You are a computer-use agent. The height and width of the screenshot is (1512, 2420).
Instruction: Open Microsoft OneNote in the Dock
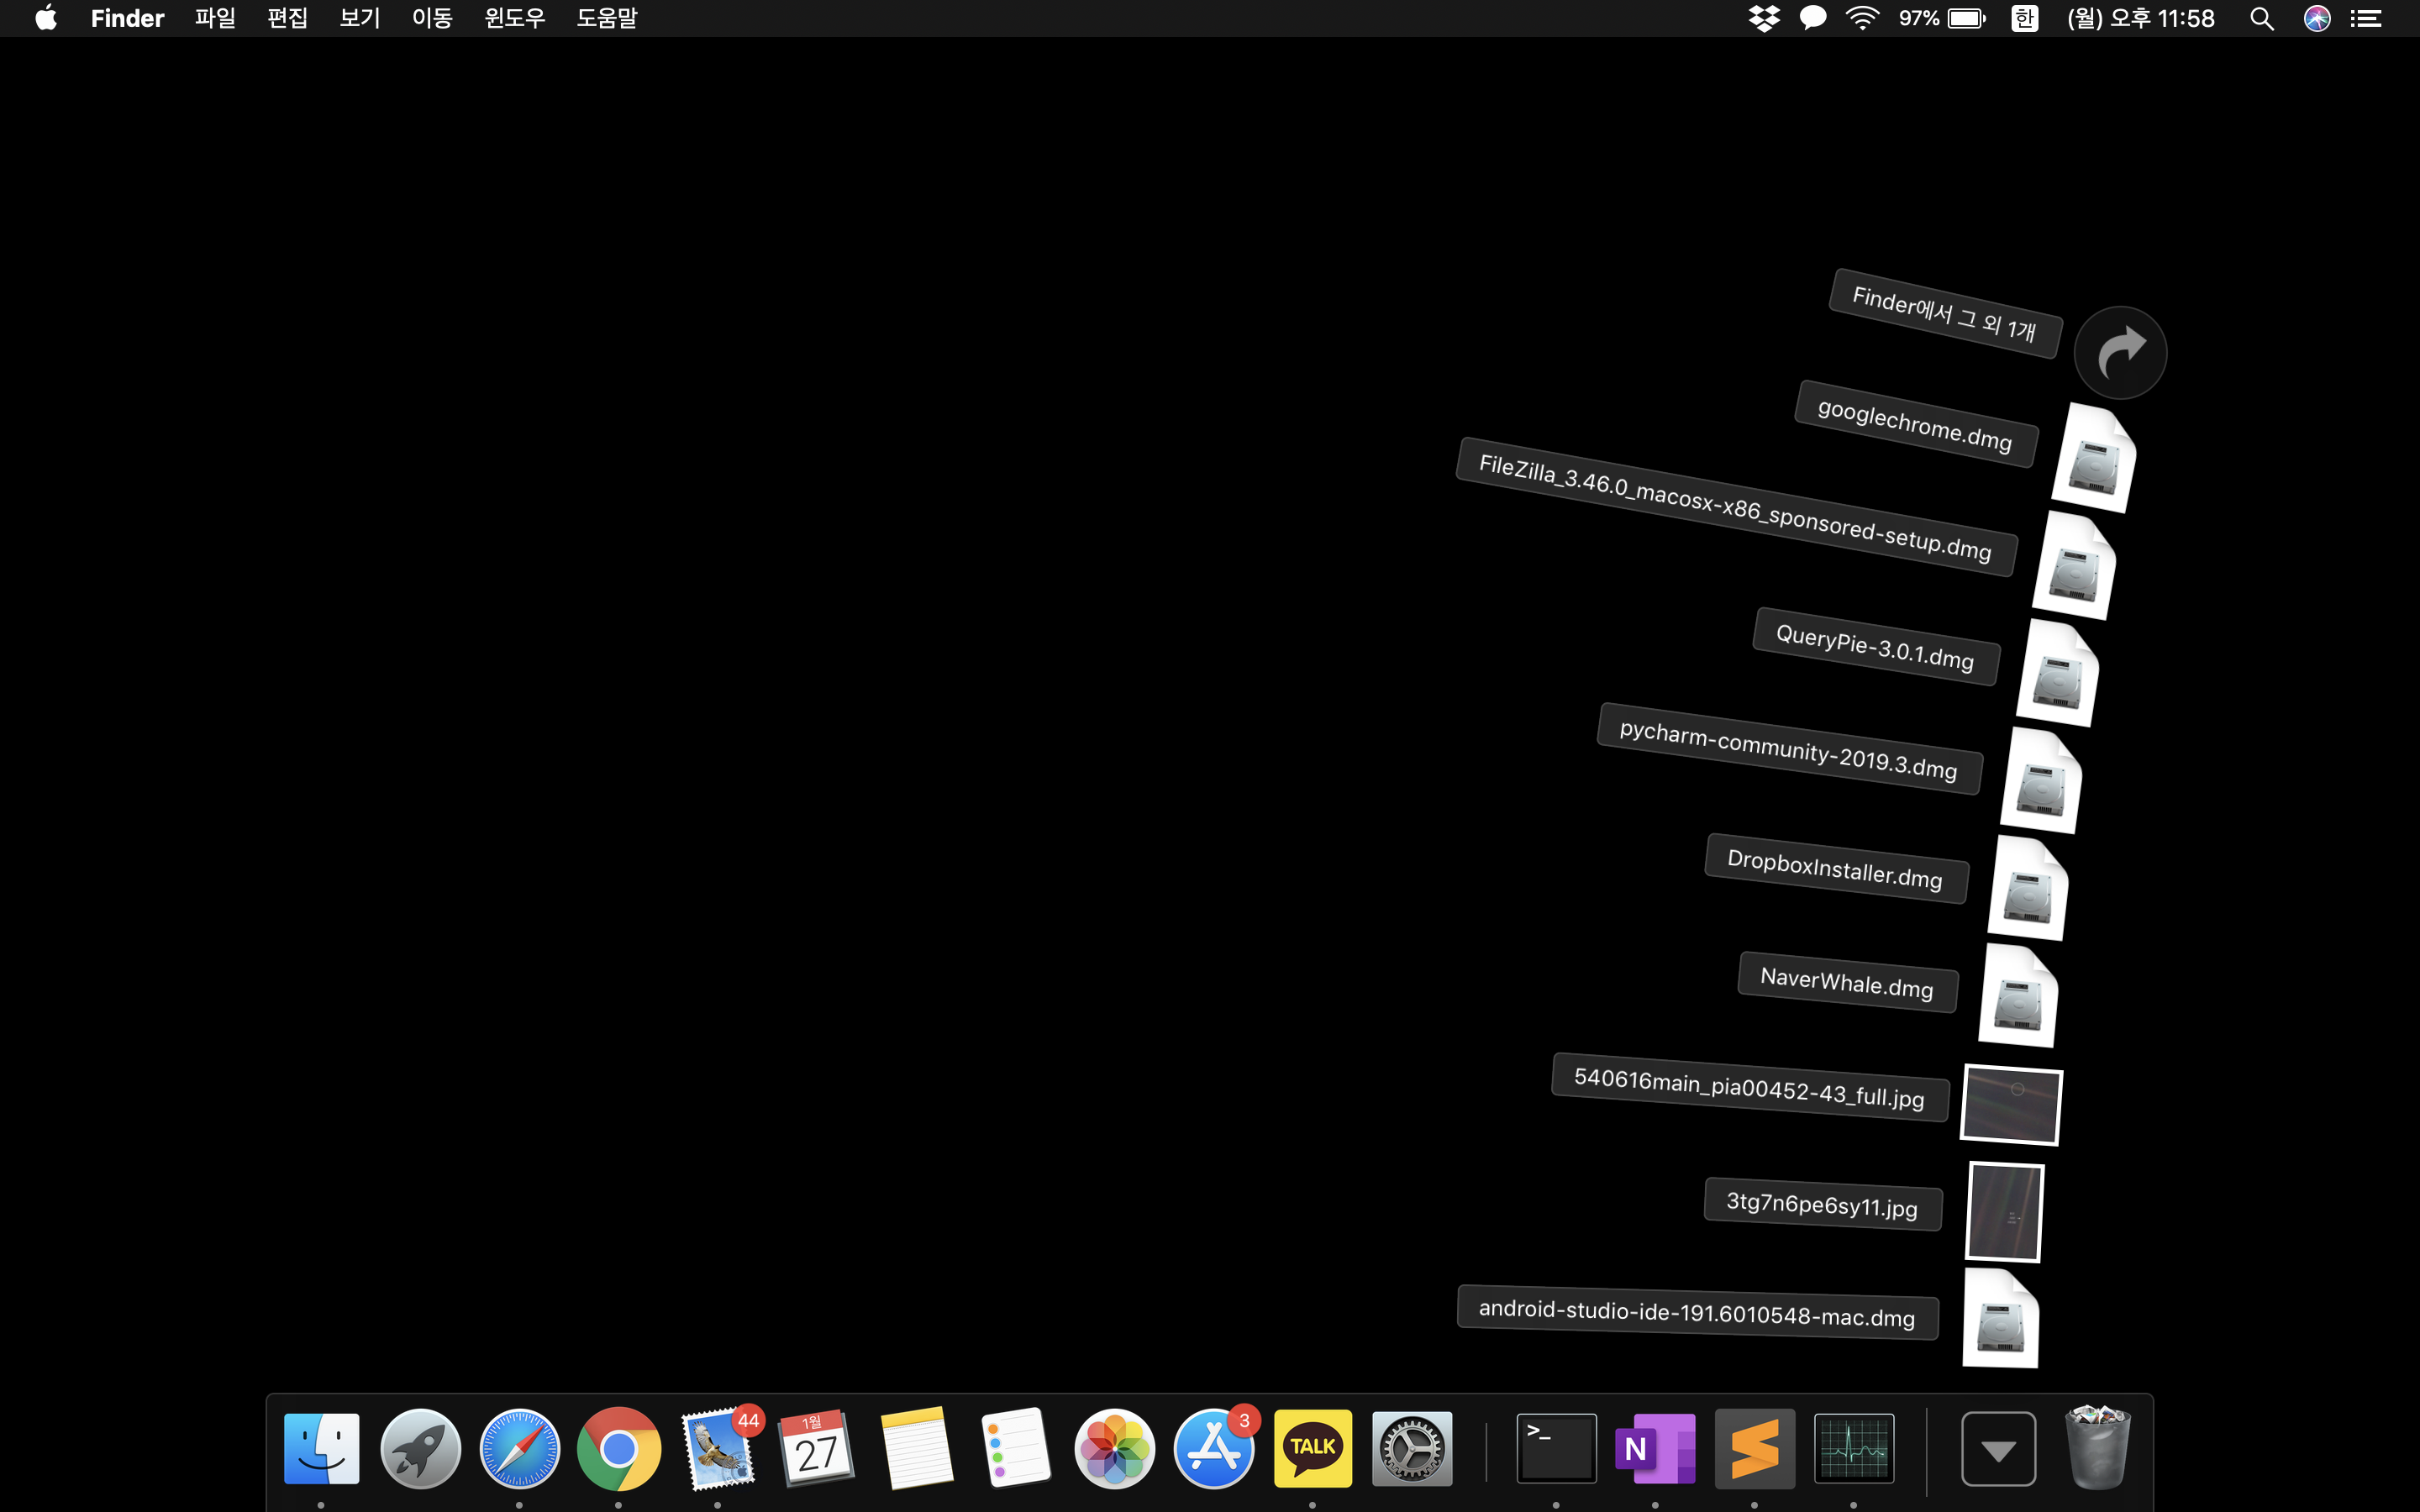click(1655, 1448)
